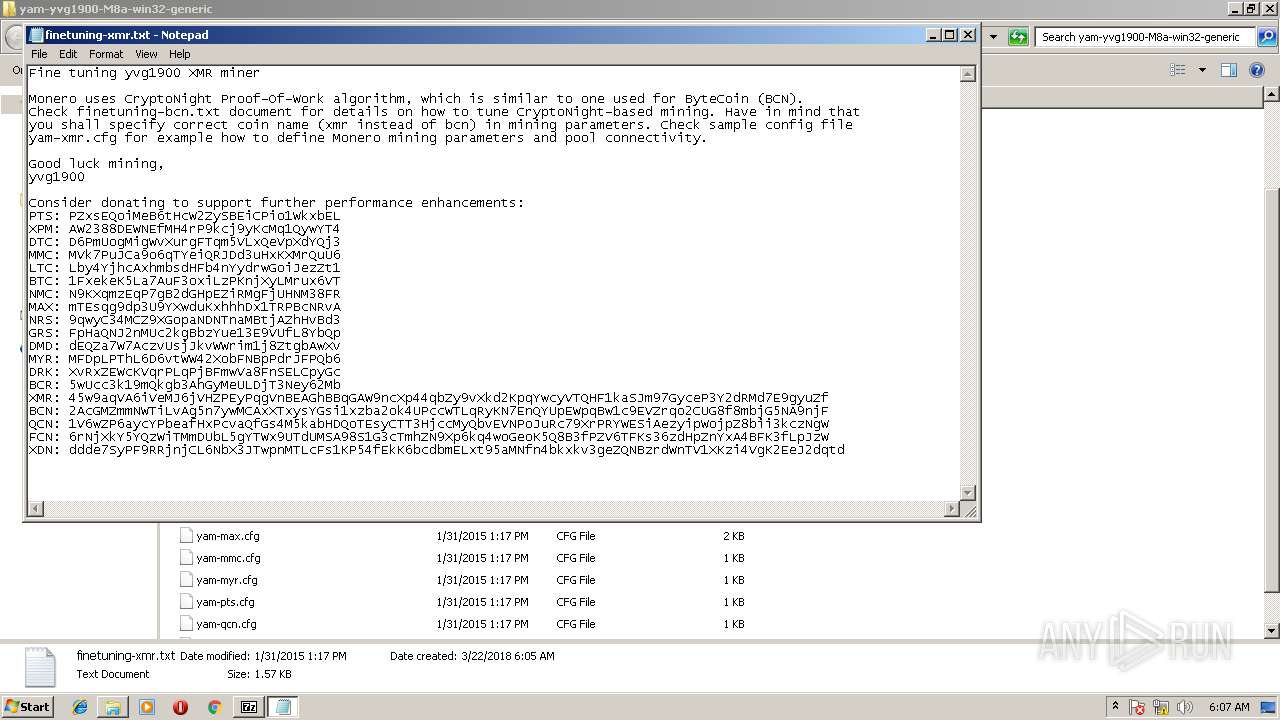1280x720 pixels.
Task: Click the volume speaker tray icon
Action: [x=1186, y=707]
